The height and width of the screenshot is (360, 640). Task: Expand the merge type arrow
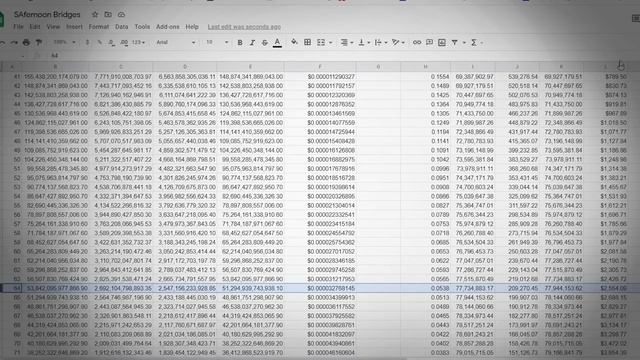331,42
